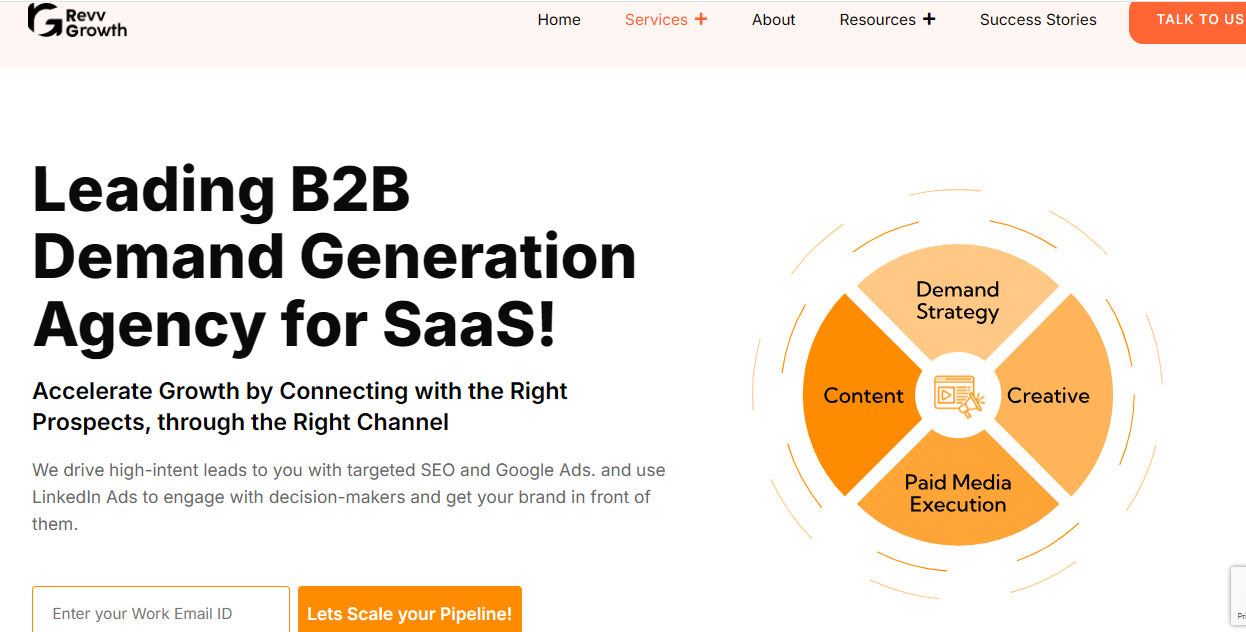Expand the Resources menu plus icon
Viewport: 1246px width, 632px height.
[929, 19]
